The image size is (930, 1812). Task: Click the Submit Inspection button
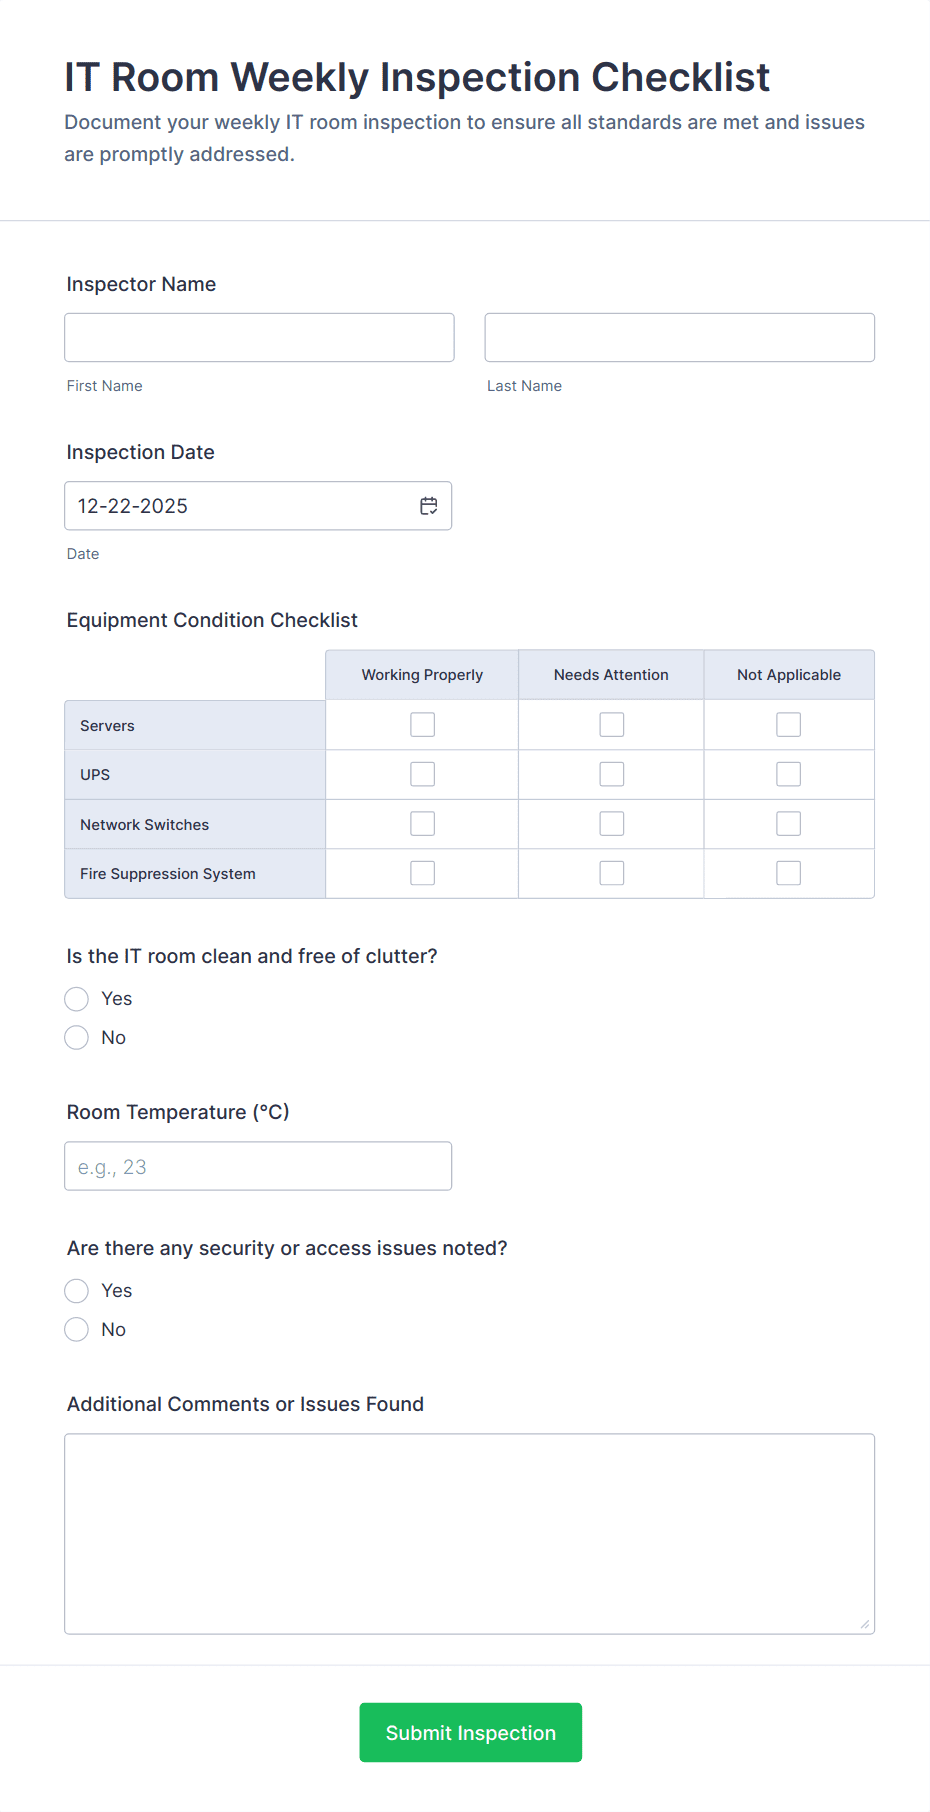coord(470,1732)
